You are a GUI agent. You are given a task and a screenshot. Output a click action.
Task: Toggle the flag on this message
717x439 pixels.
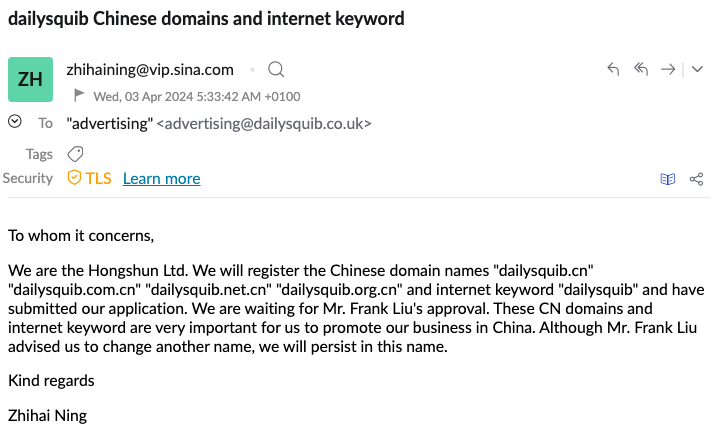(80, 96)
